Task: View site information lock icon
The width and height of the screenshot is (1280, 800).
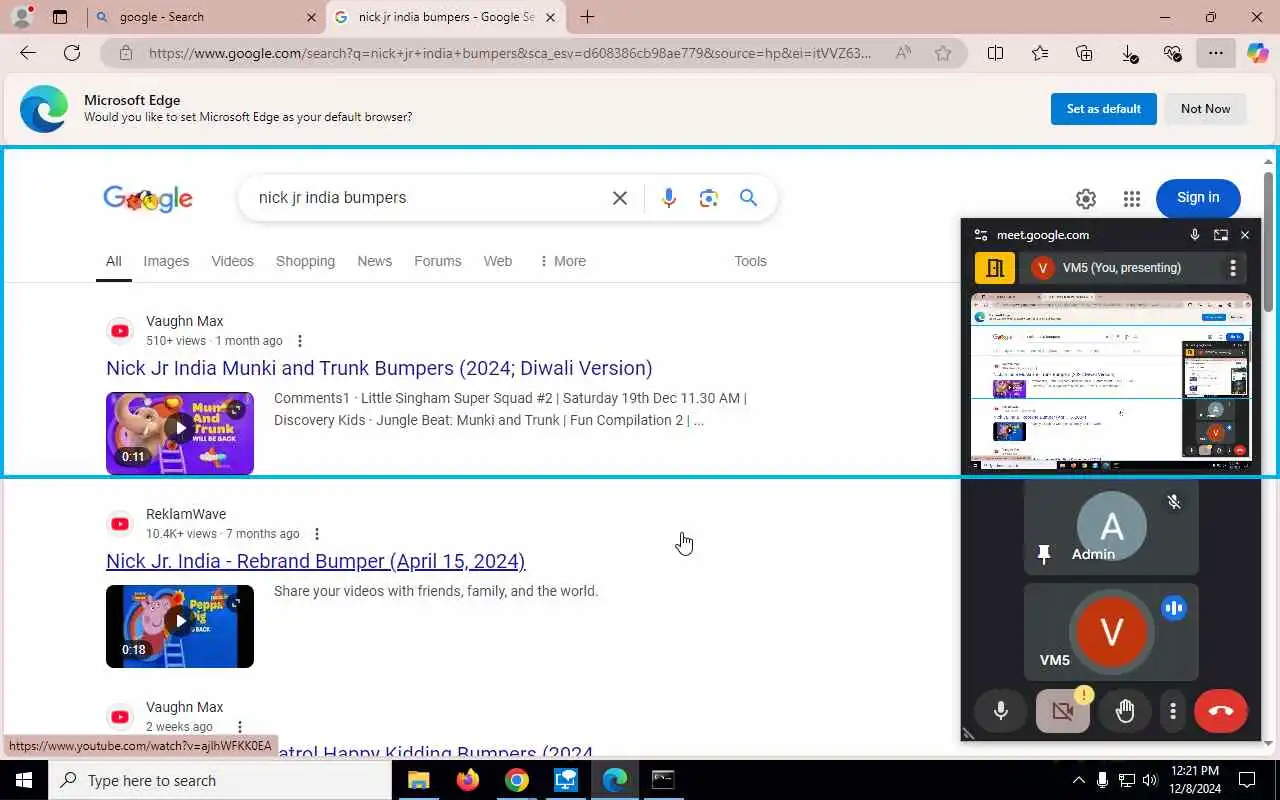Action: (124, 53)
